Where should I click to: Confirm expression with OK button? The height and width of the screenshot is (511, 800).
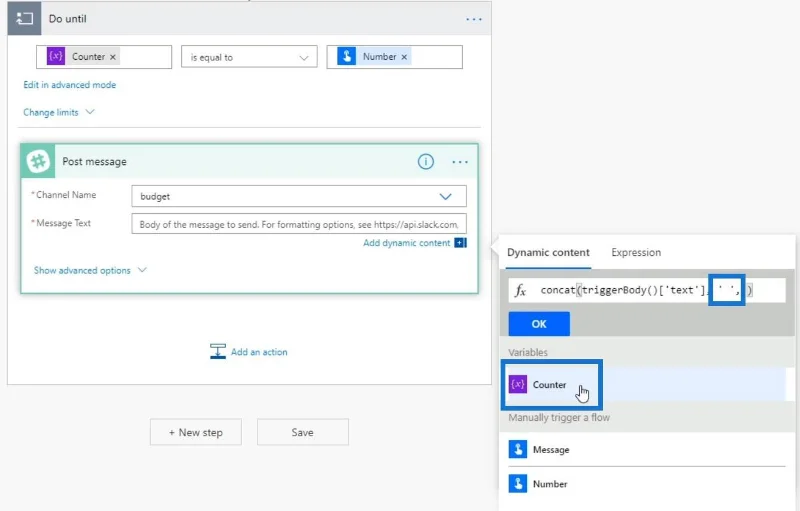pos(539,324)
